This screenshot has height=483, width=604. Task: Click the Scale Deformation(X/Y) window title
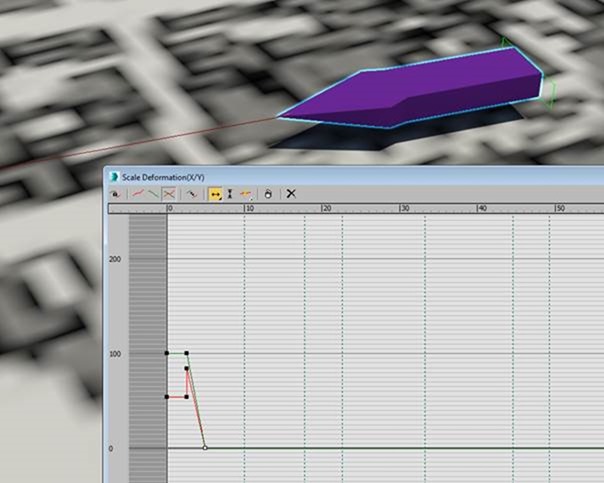click(x=163, y=177)
